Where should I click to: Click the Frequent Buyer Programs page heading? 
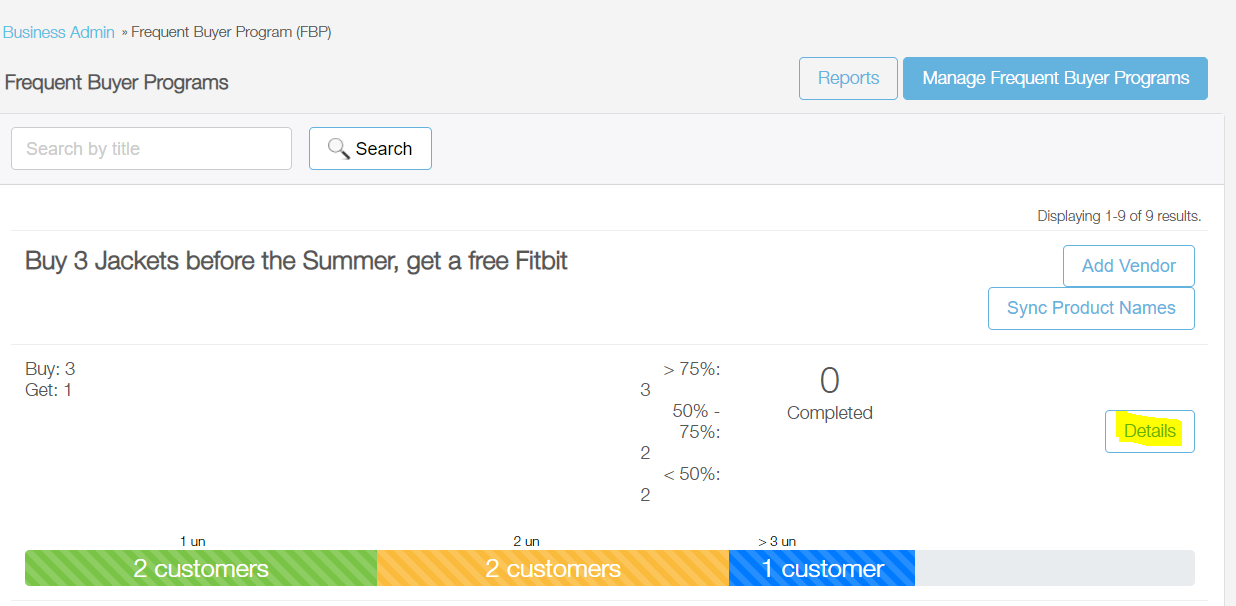point(117,82)
